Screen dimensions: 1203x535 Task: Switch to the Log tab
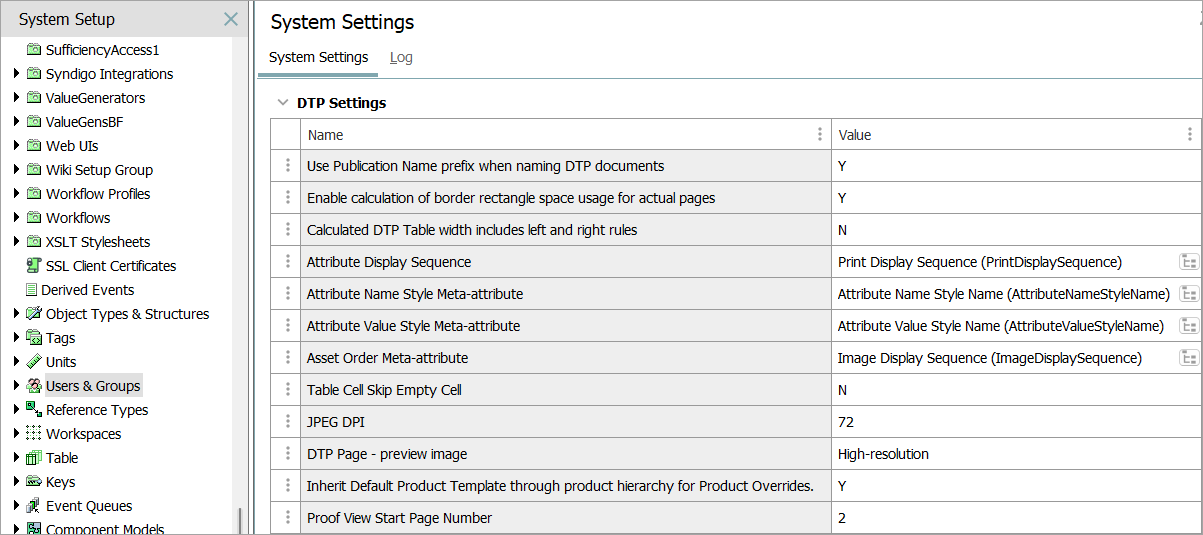click(x=401, y=57)
